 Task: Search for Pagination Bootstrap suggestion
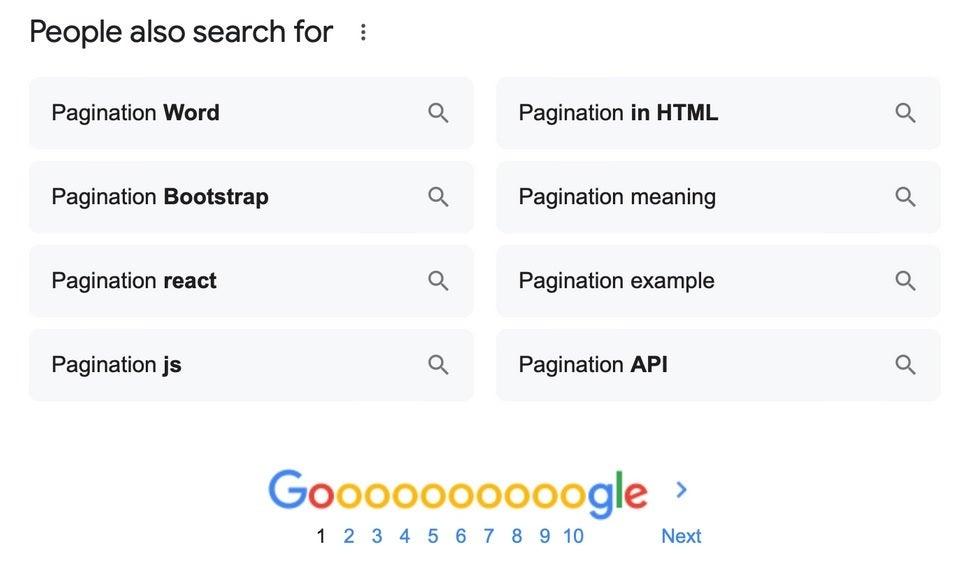160,197
